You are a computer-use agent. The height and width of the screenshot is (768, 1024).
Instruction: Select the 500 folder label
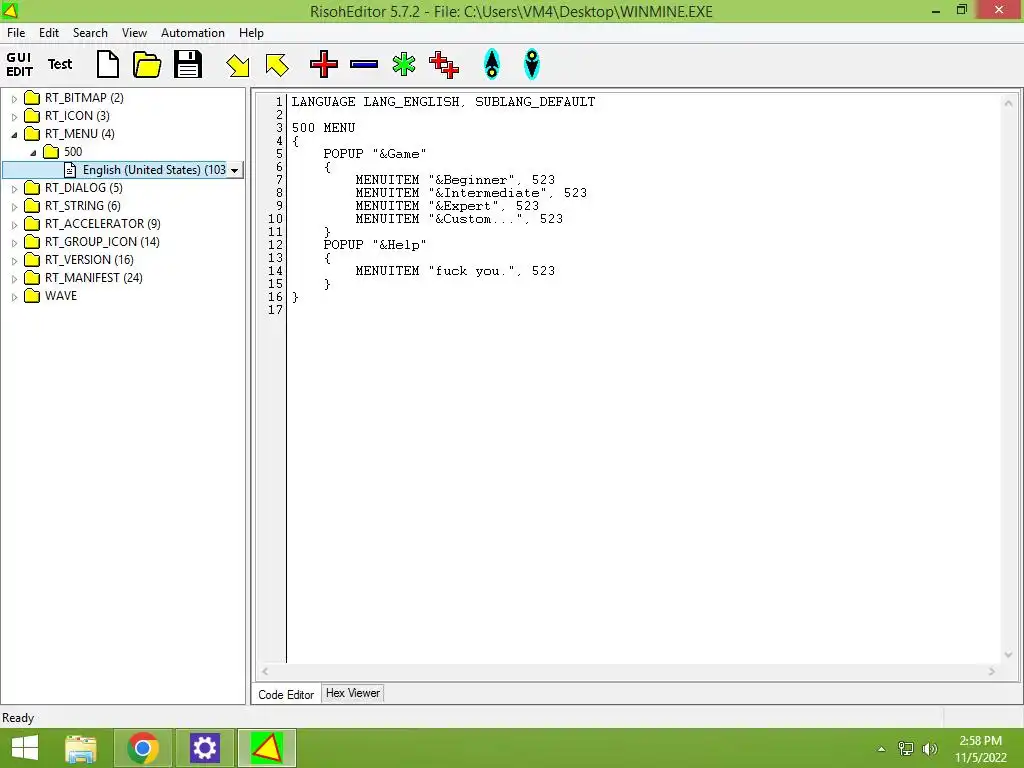point(73,152)
